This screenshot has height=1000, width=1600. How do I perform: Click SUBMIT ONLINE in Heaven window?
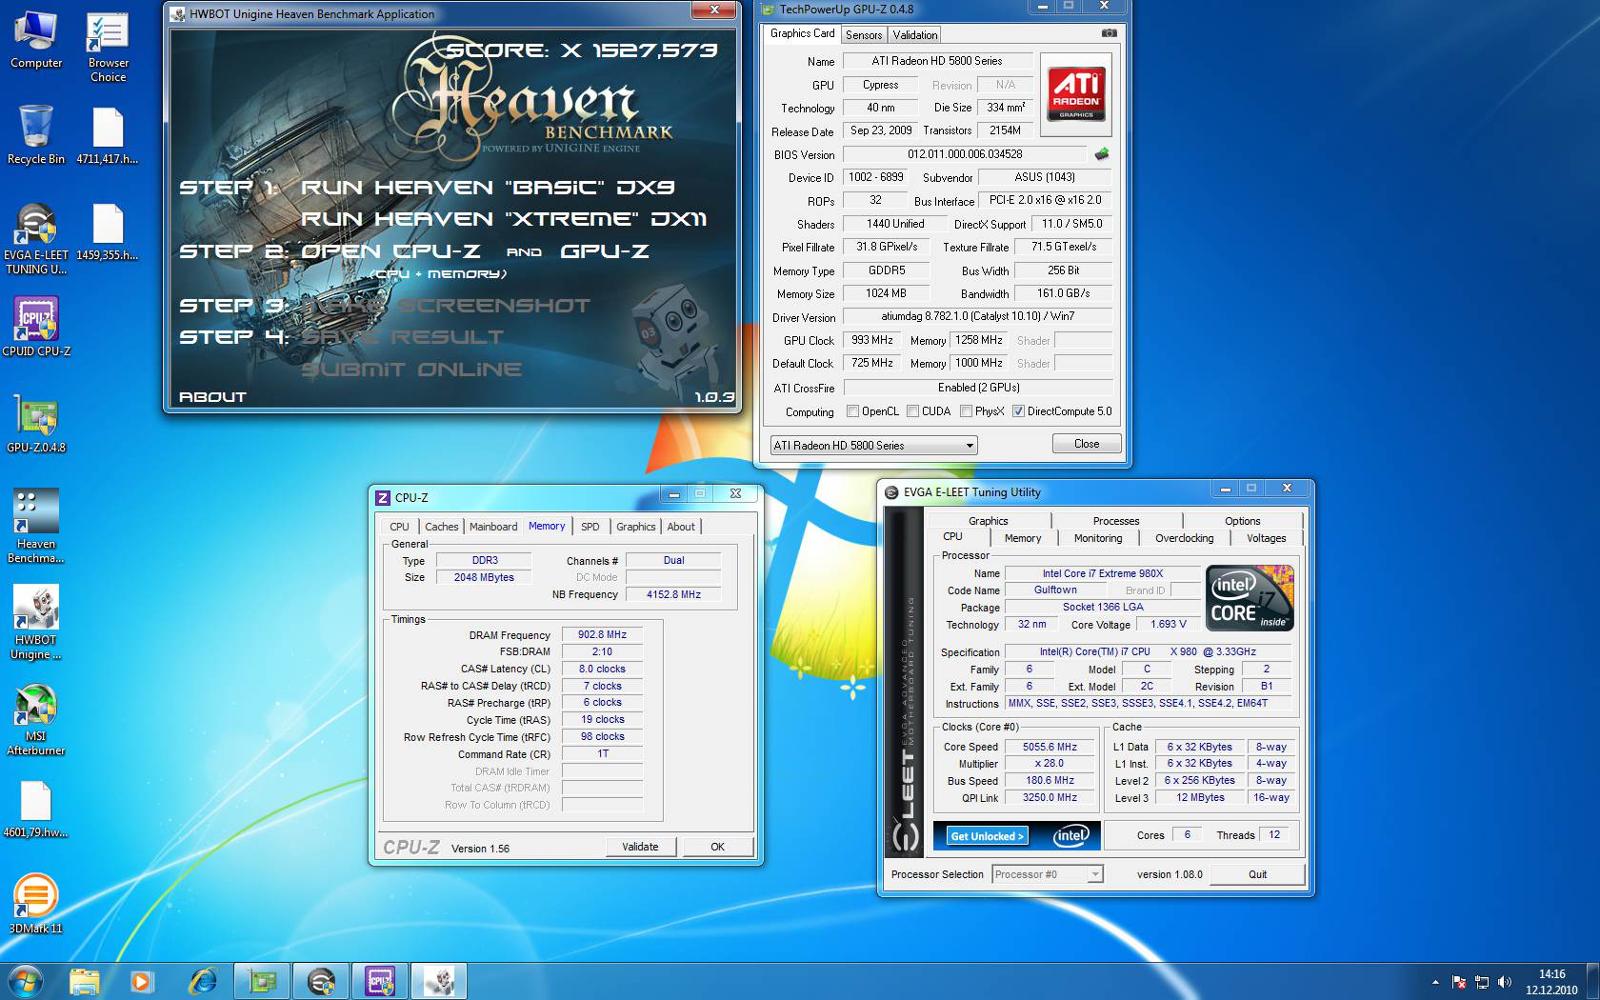pos(412,369)
